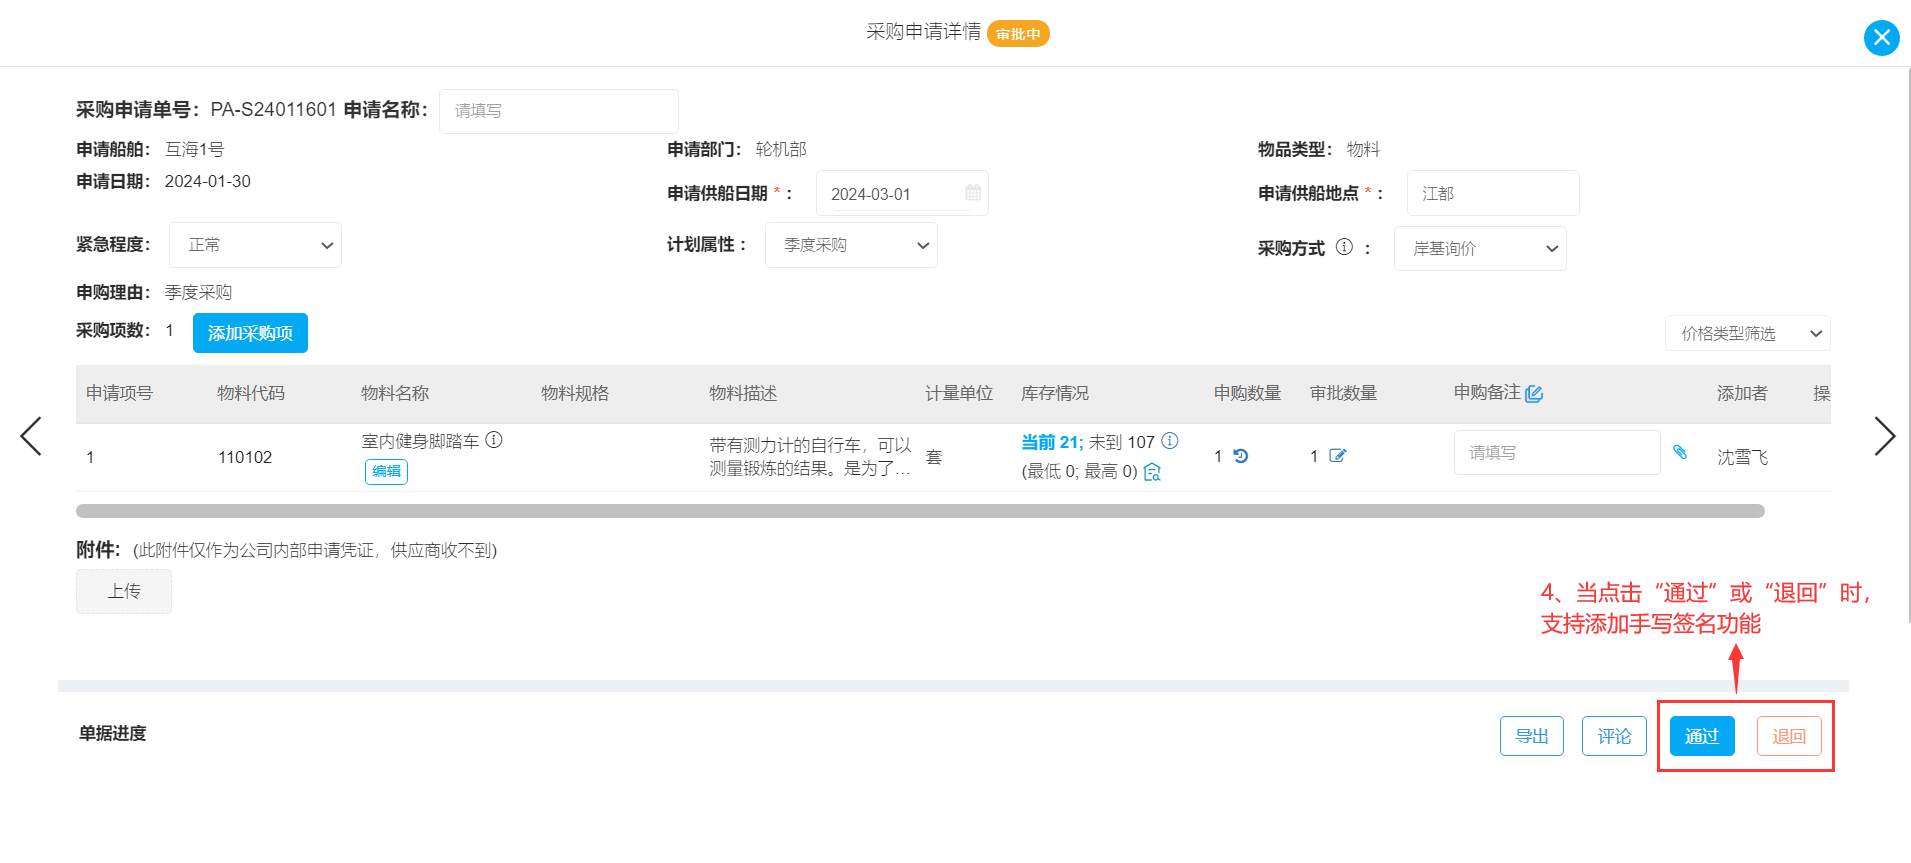This screenshot has height=863, width=1911.
Task: Click the department value 轮机部
Action: click(781, 149)
